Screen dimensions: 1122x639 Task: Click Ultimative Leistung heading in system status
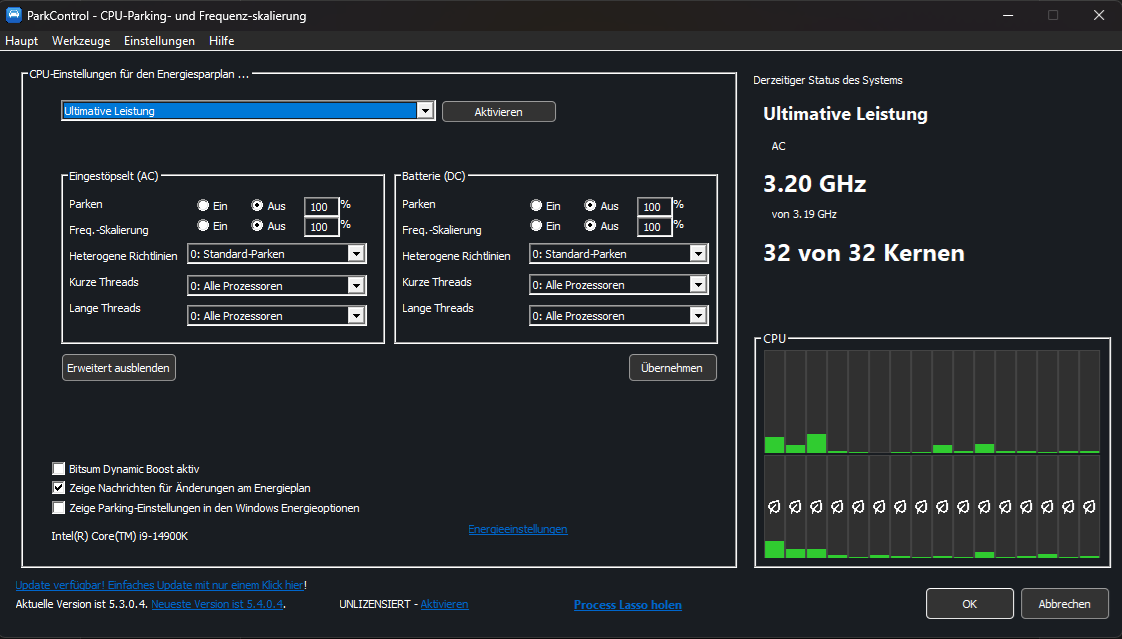845,114
